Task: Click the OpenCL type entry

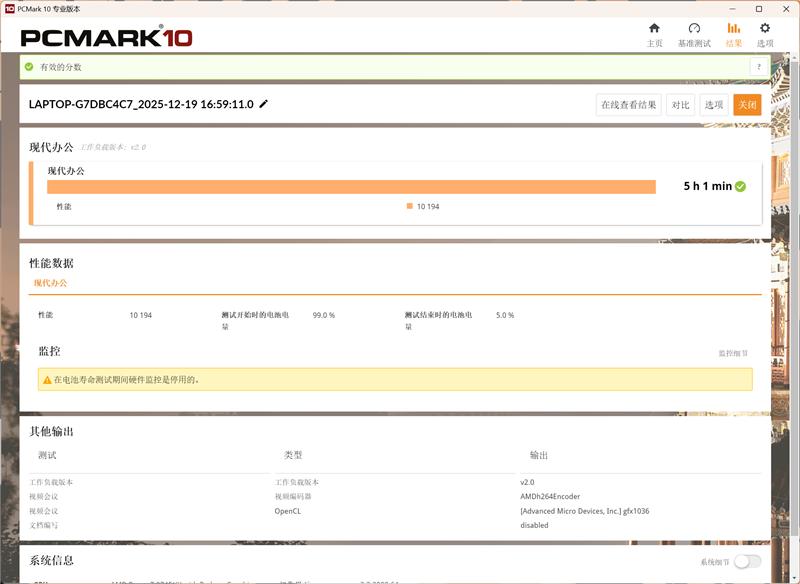Action: tap(288, 511)
